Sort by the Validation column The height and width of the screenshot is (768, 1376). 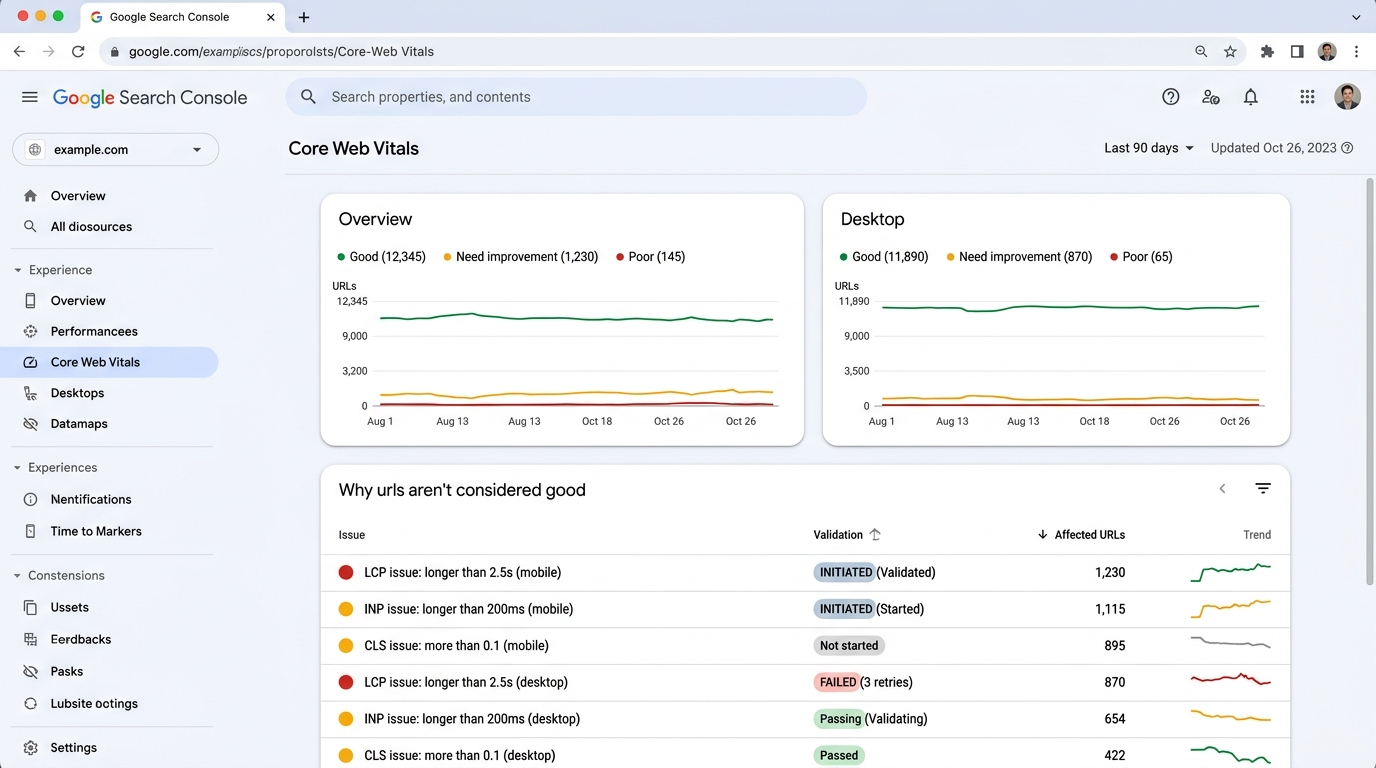click(x=847, y=535)
